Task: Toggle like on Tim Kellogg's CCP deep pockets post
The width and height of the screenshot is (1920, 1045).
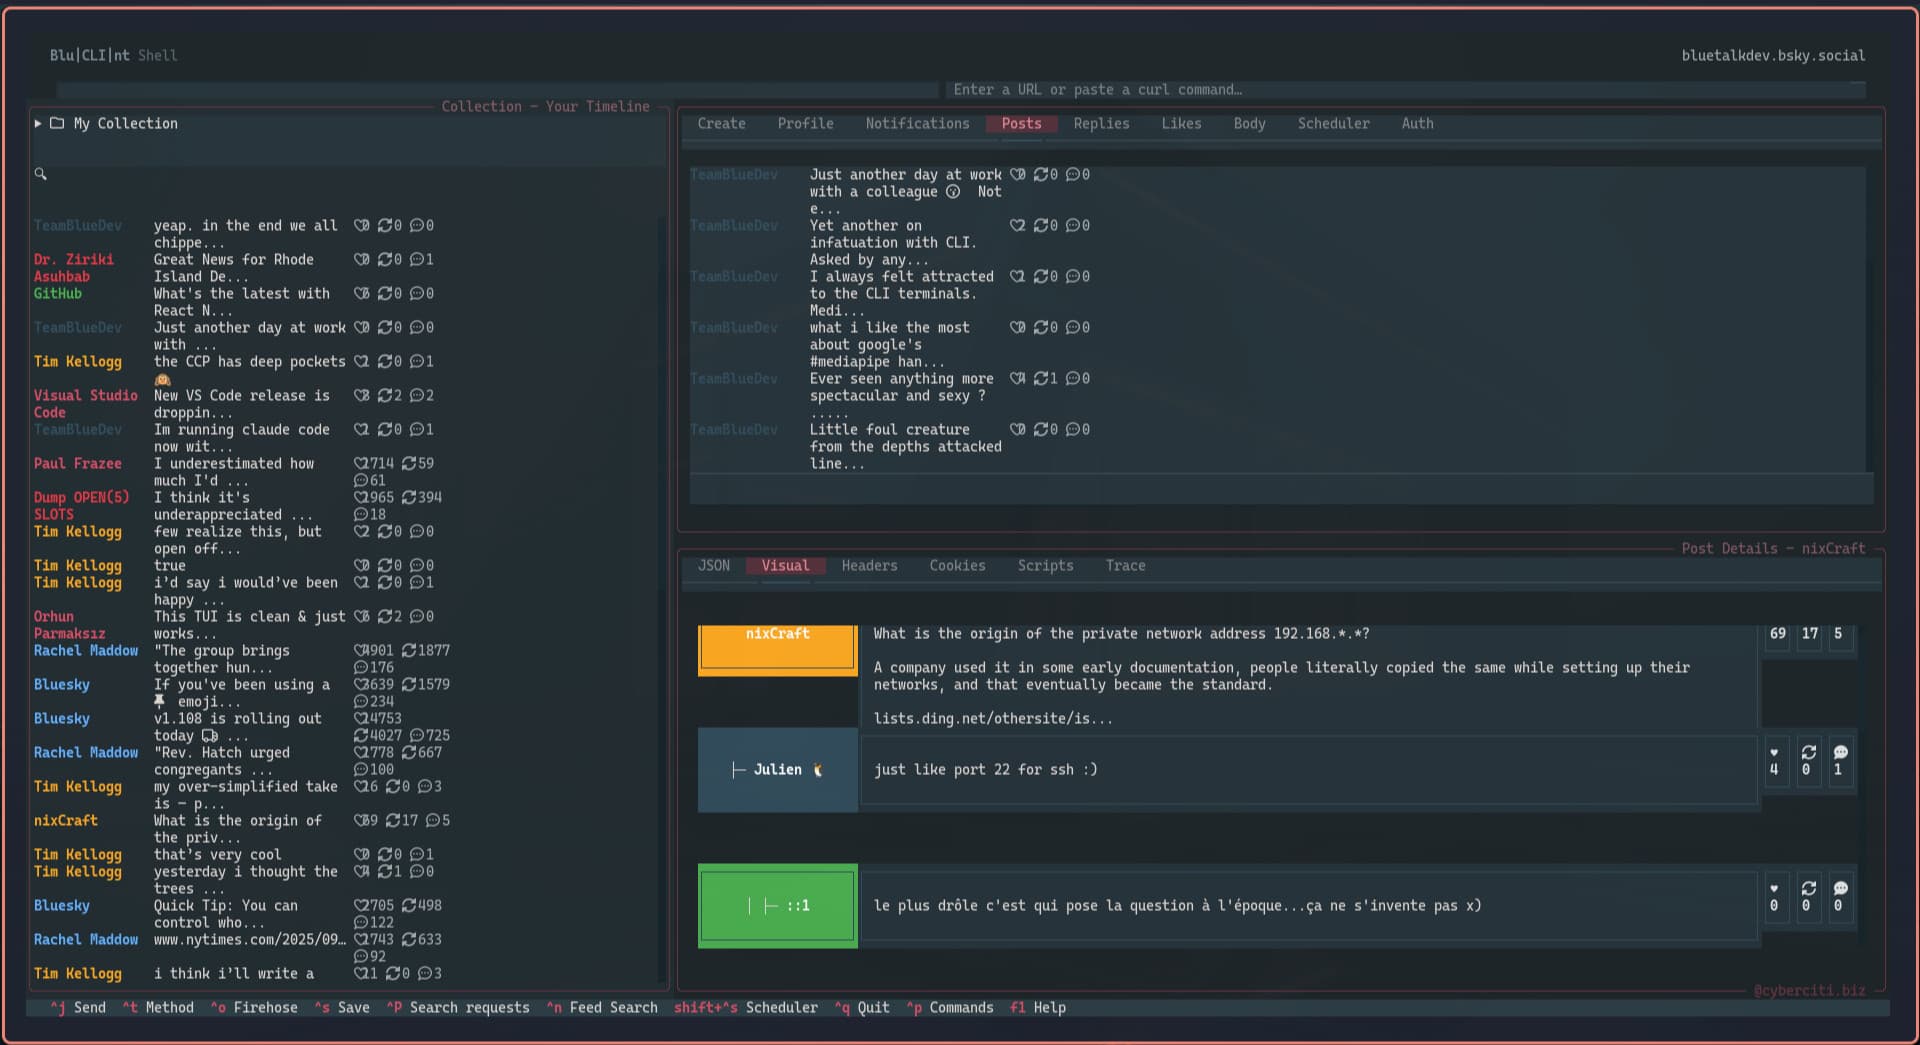Action: (360, 361)
